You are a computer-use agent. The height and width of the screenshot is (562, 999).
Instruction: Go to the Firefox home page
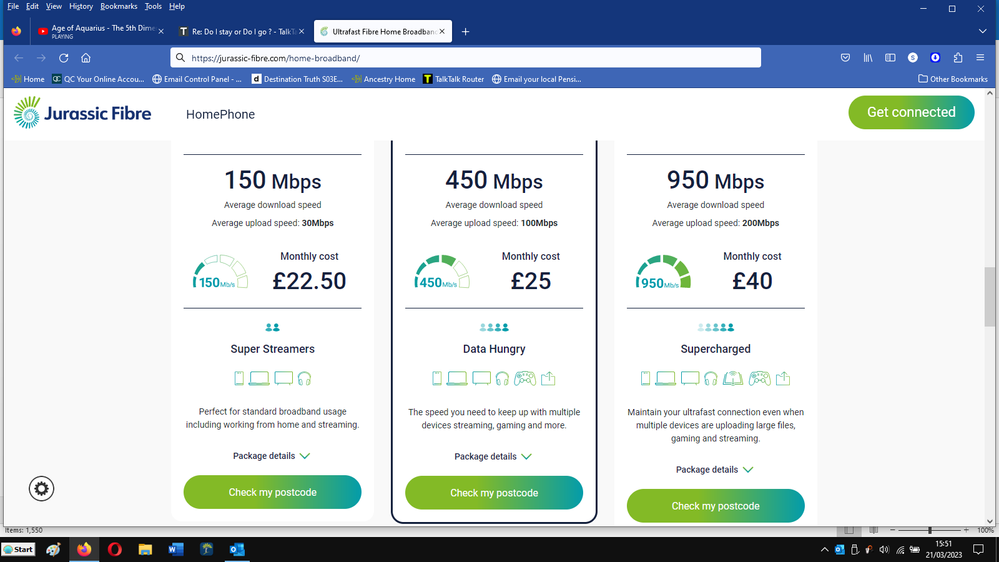[85, 58]
